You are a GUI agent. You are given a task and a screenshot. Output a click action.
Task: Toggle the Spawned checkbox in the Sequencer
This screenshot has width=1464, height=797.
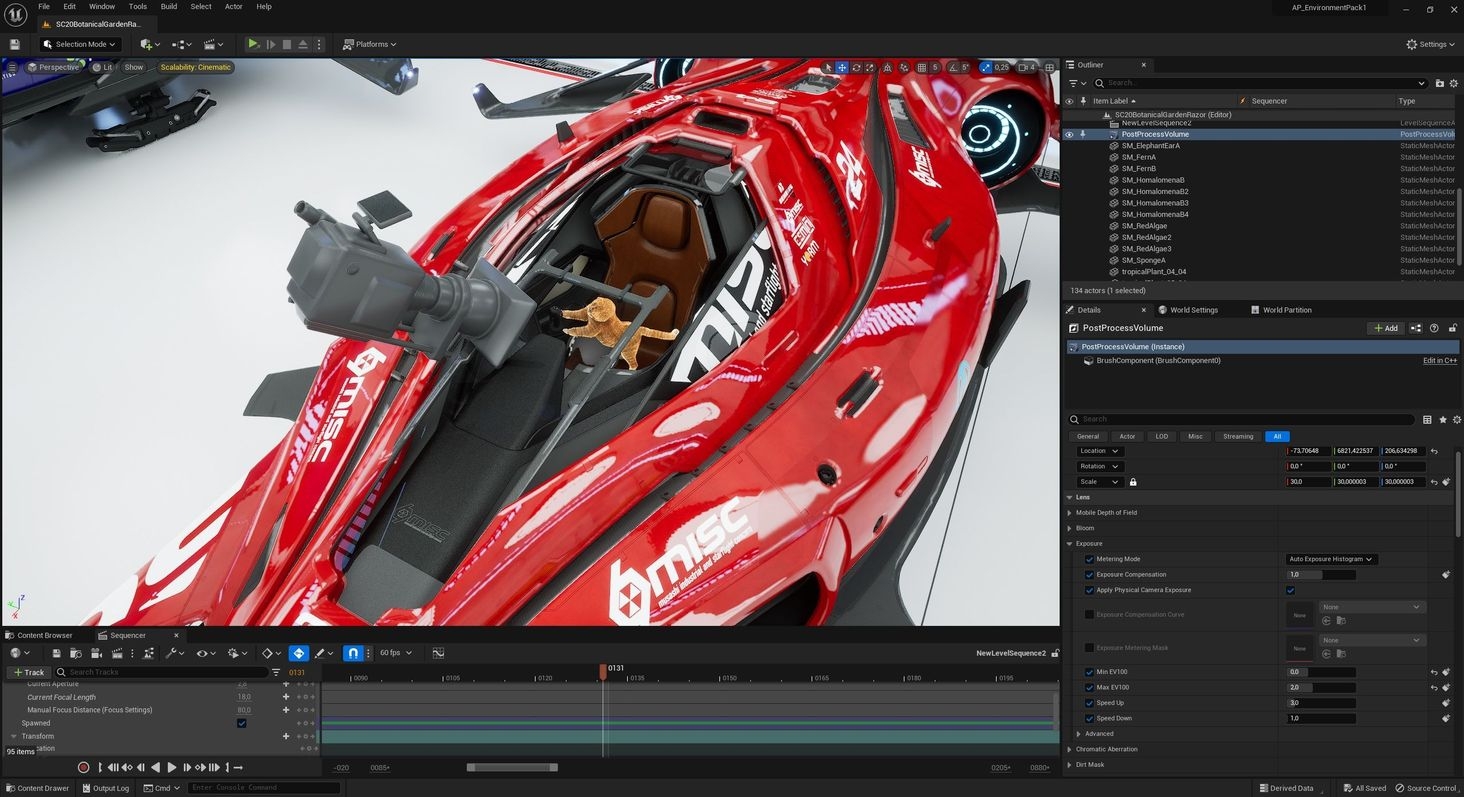(242, 723)
